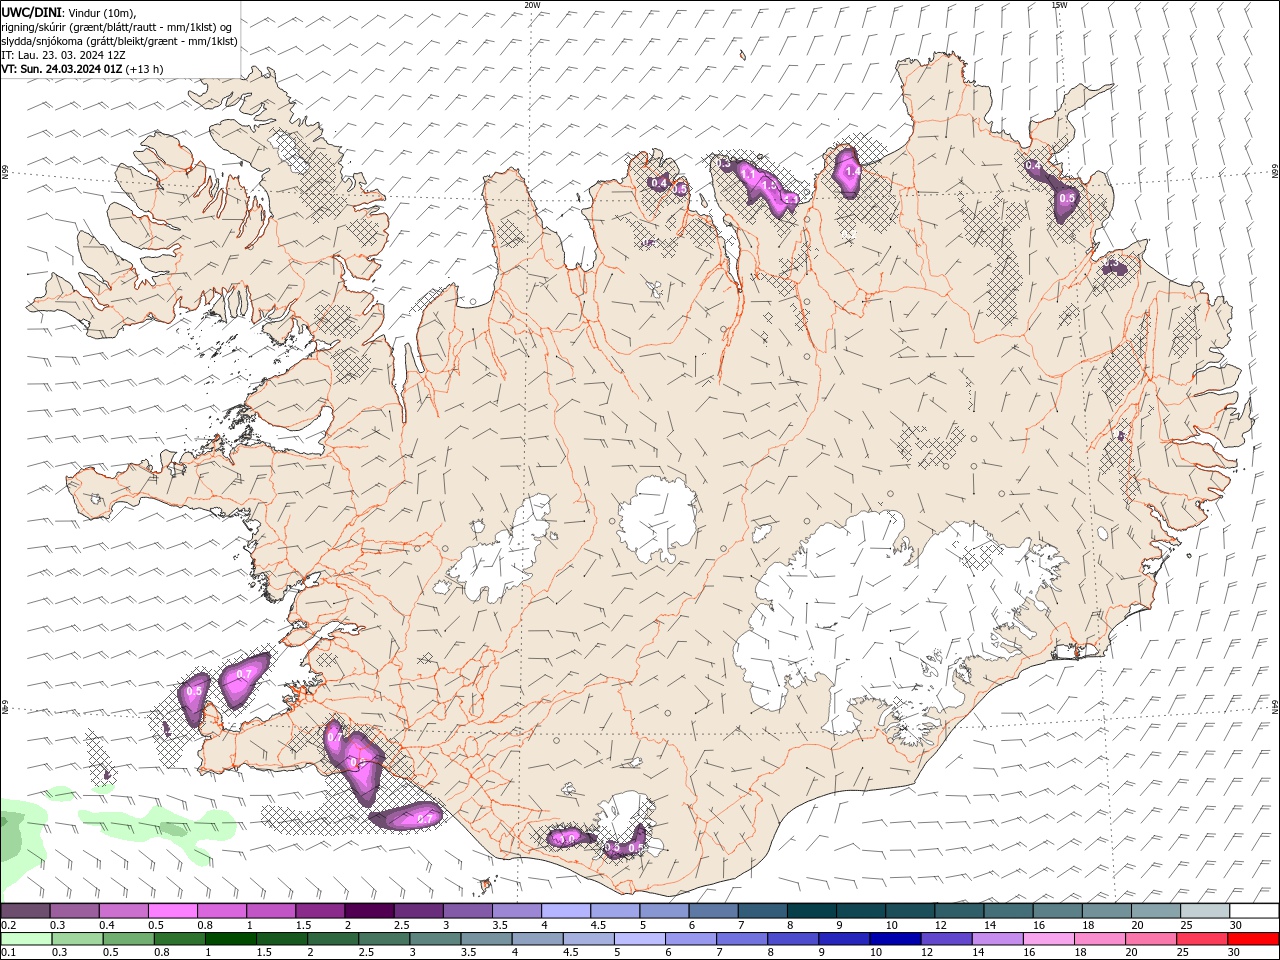Pick the palest green 0.1 rain-scale swatch

[x=26, y=939]
